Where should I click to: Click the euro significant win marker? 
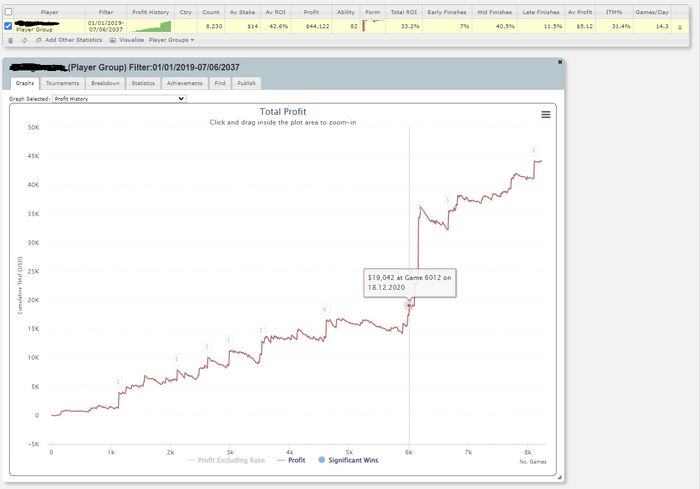pos(325,309)
